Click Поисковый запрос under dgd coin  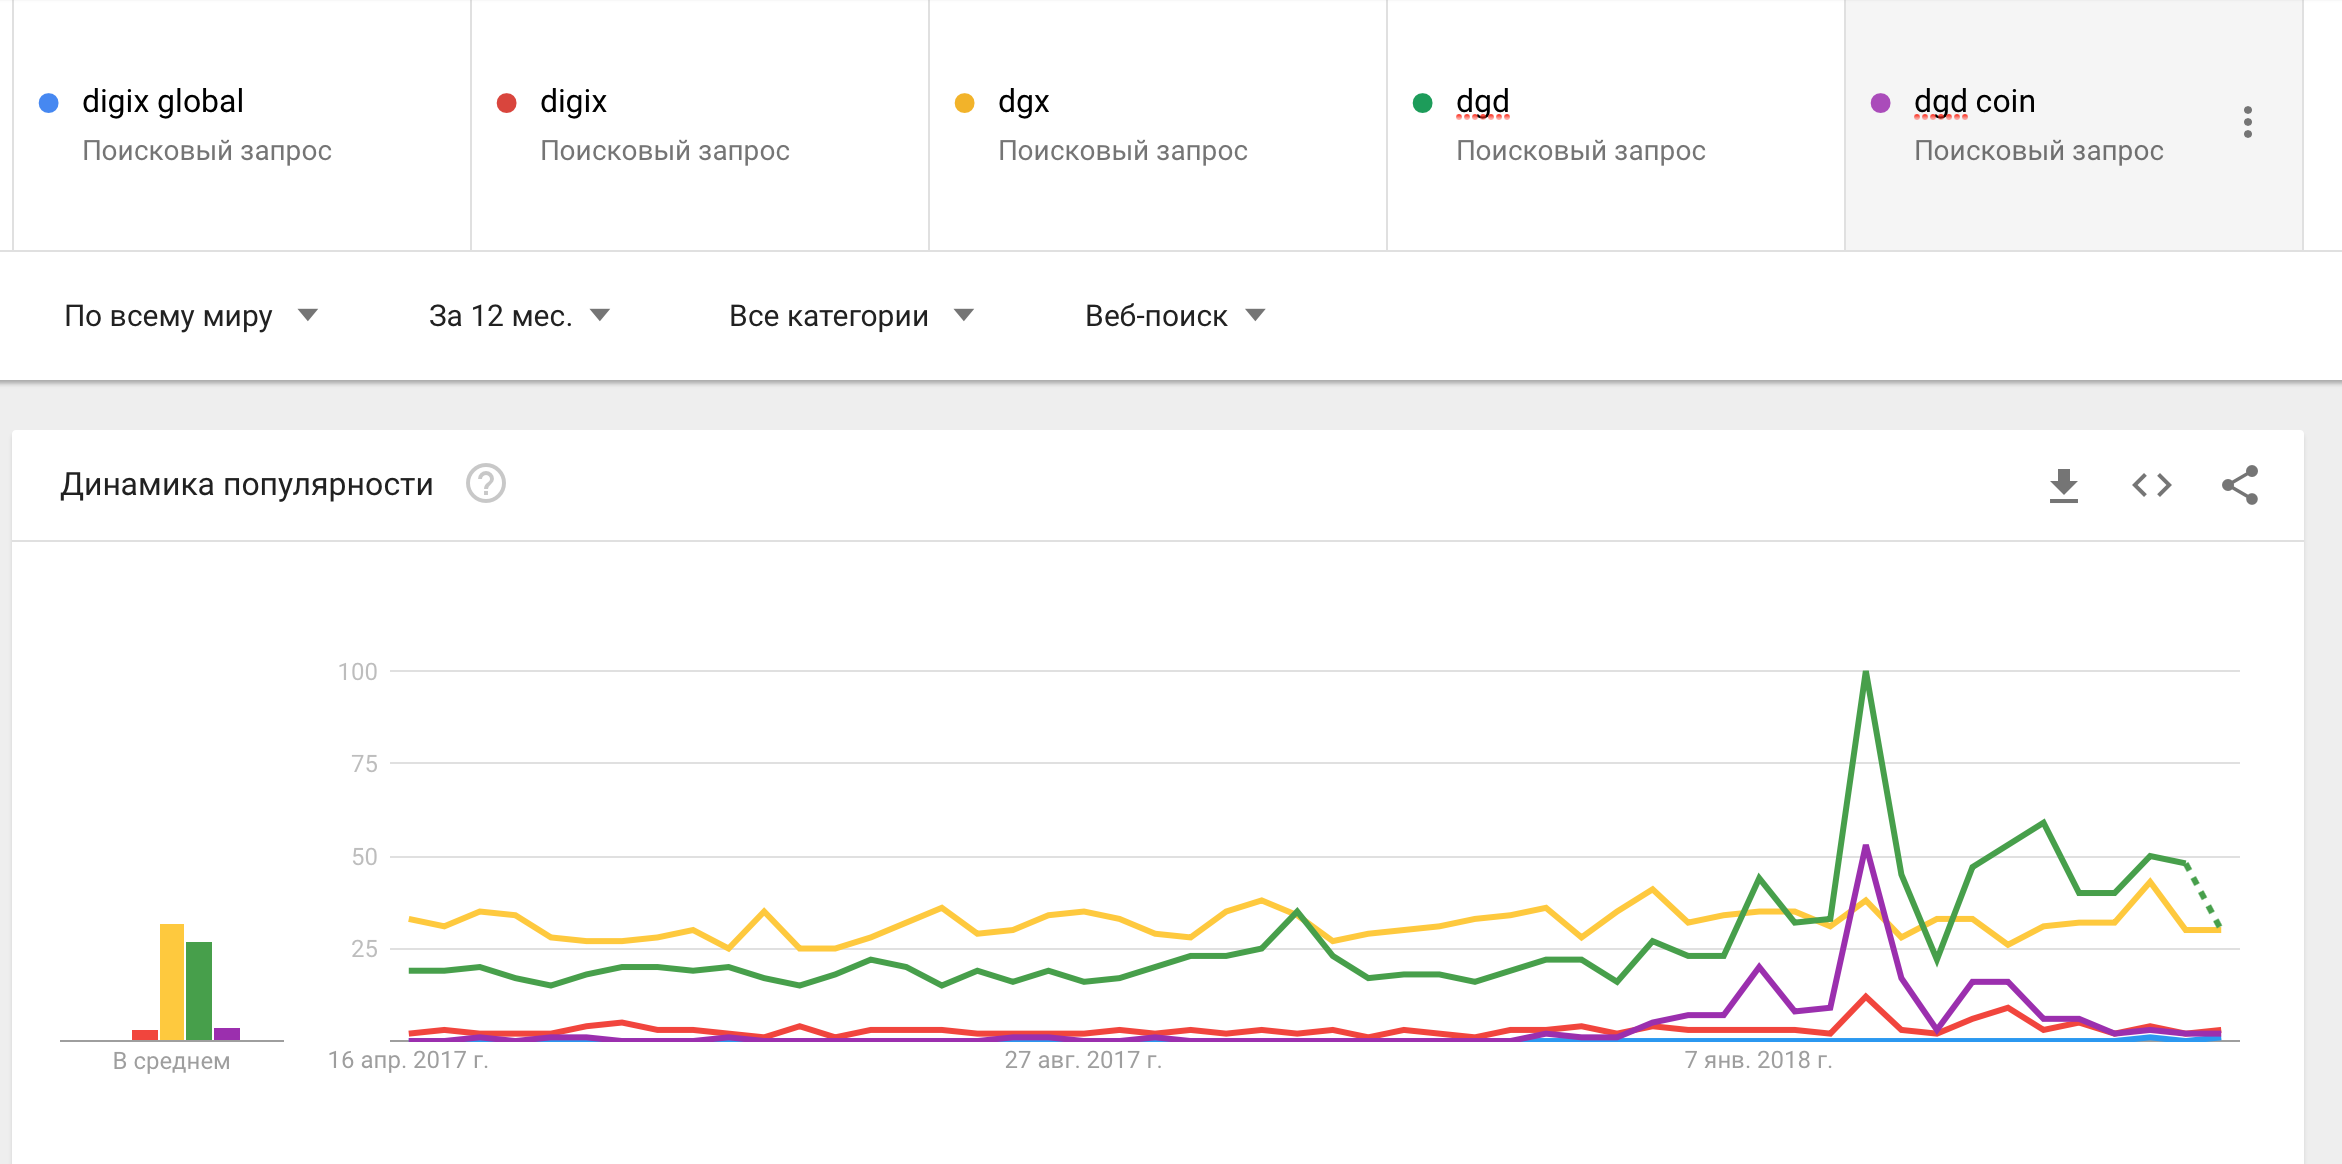2039,151
